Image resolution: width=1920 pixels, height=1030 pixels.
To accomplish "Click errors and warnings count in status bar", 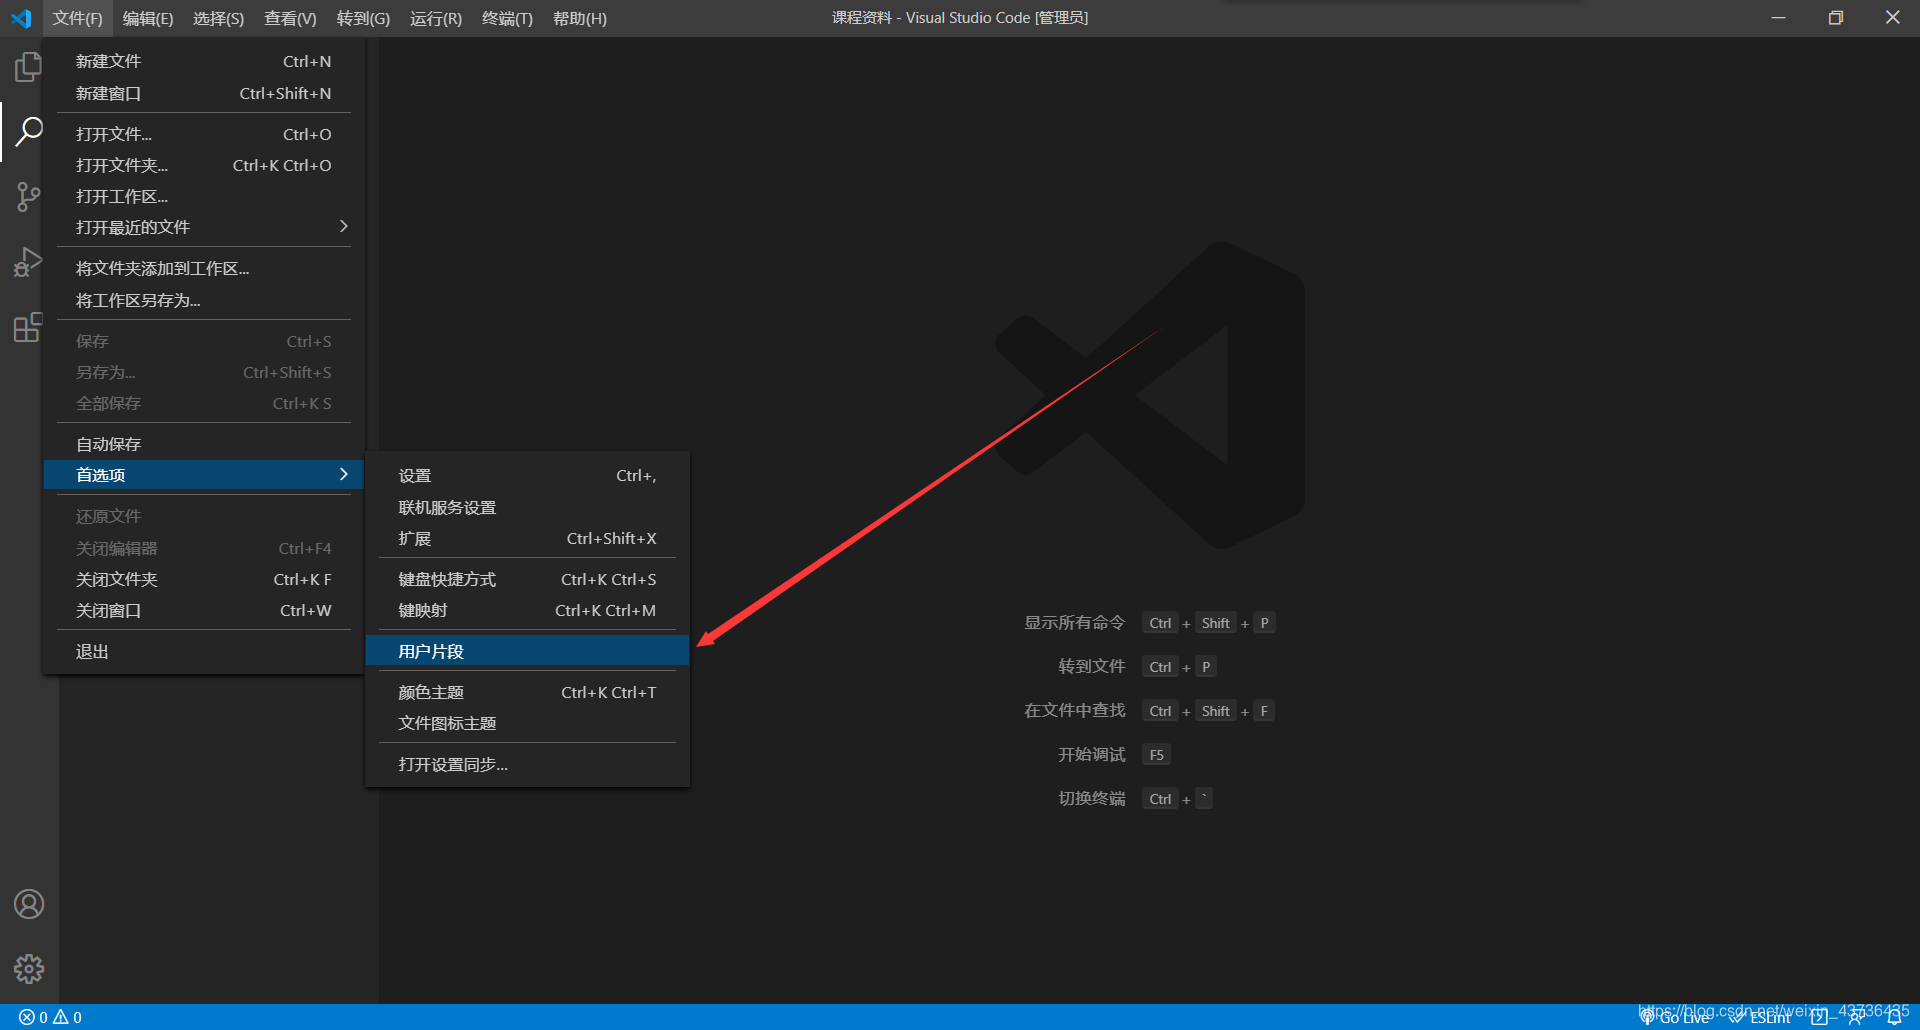I will click(50, 1017).
